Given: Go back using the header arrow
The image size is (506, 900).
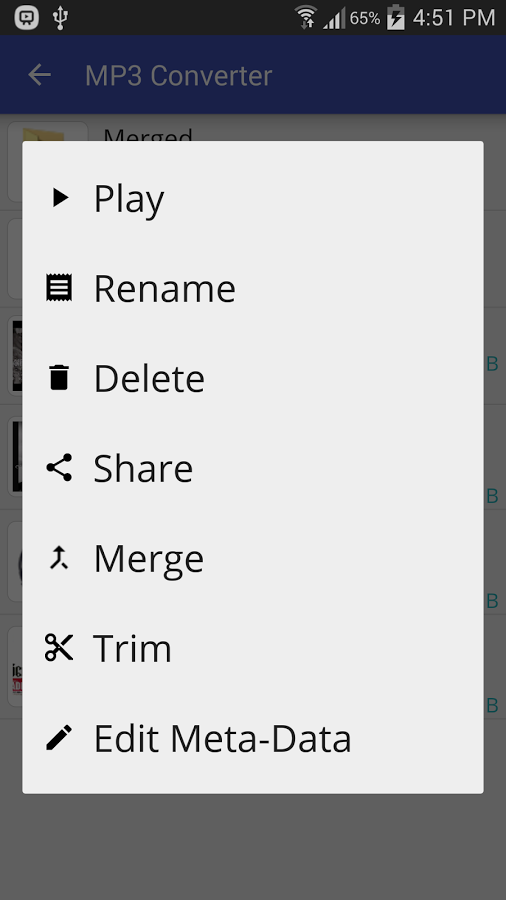Looking at the screenshot, I should point(40,75).
